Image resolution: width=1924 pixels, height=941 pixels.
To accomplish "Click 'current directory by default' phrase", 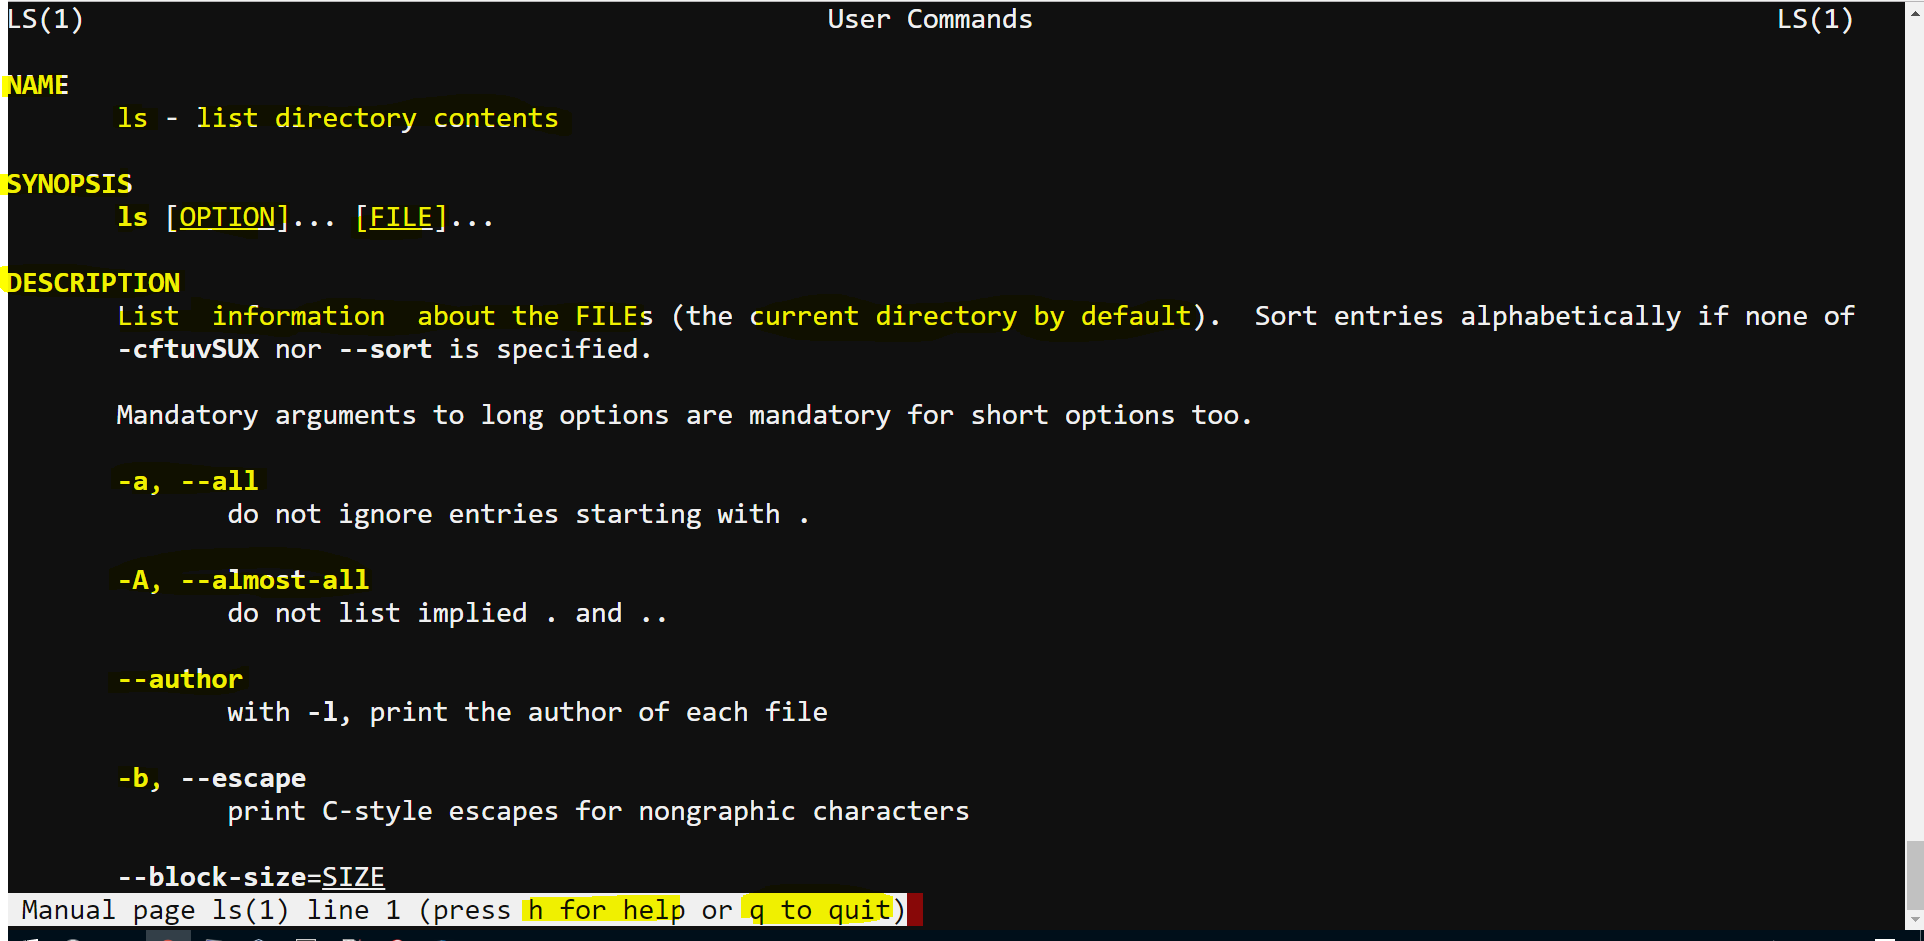I will 970,316.
